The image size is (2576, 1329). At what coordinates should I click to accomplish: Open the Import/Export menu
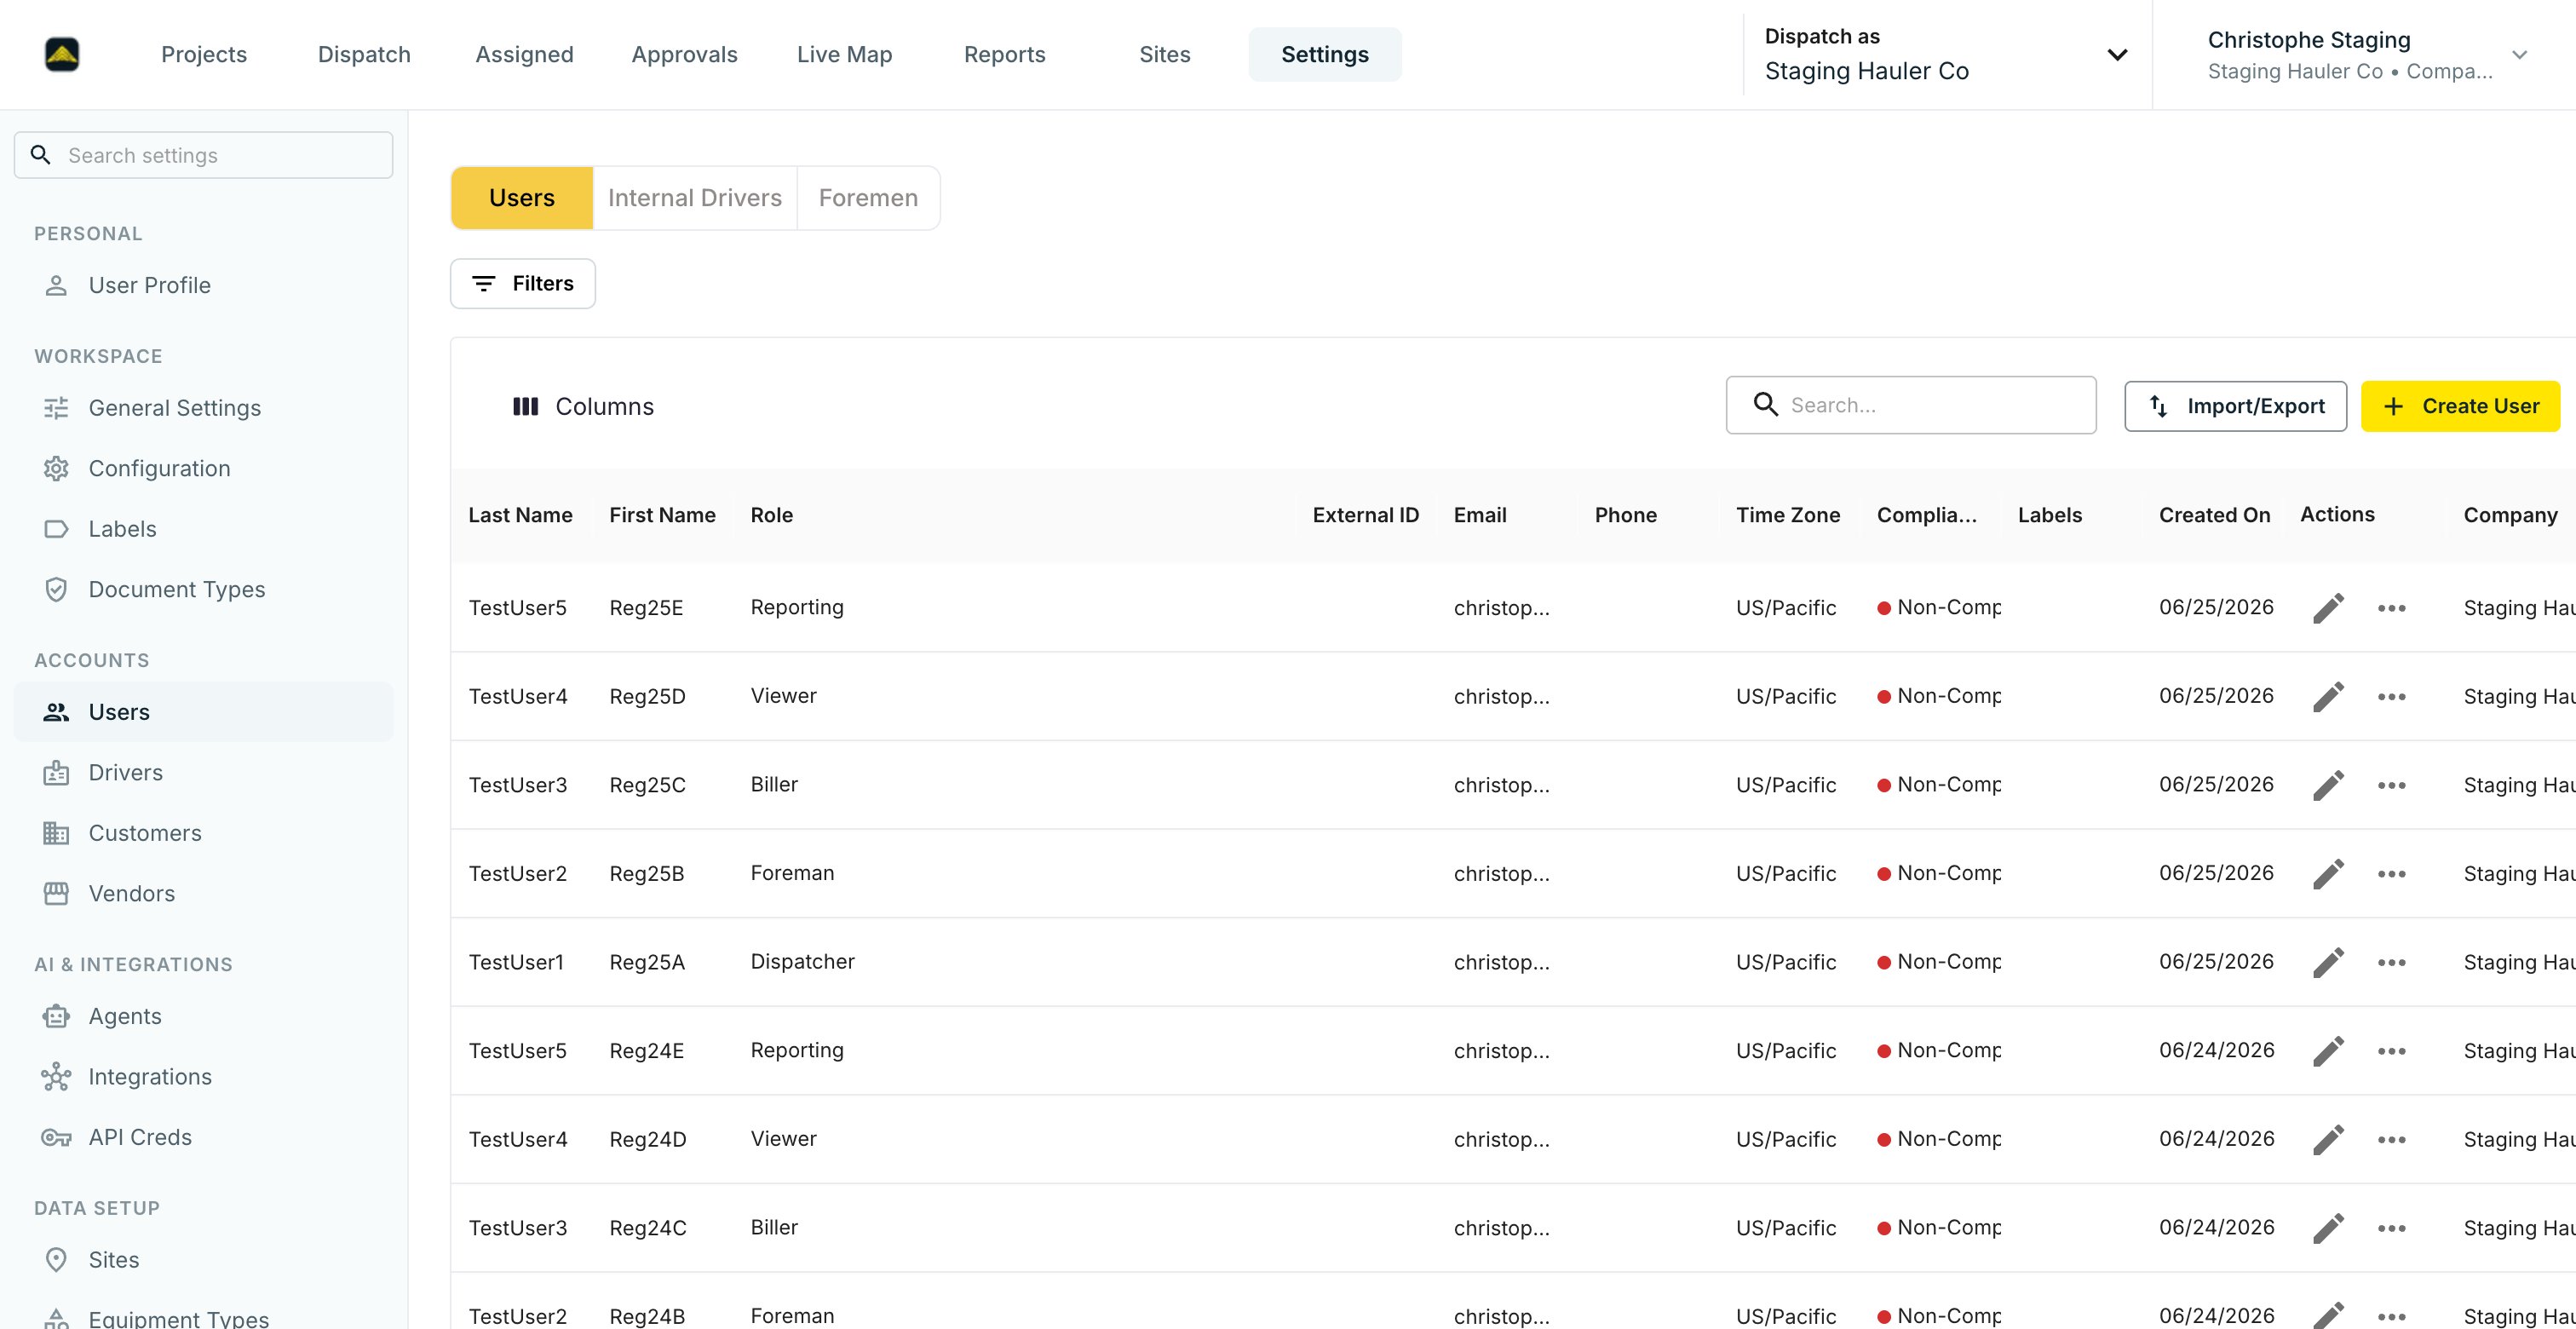tap(2235, 406)
